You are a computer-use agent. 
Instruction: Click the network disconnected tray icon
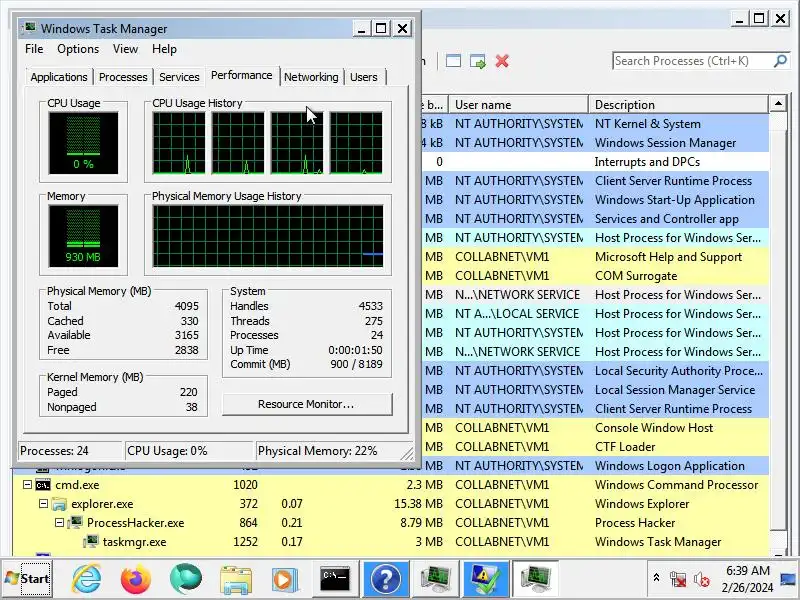678,579
